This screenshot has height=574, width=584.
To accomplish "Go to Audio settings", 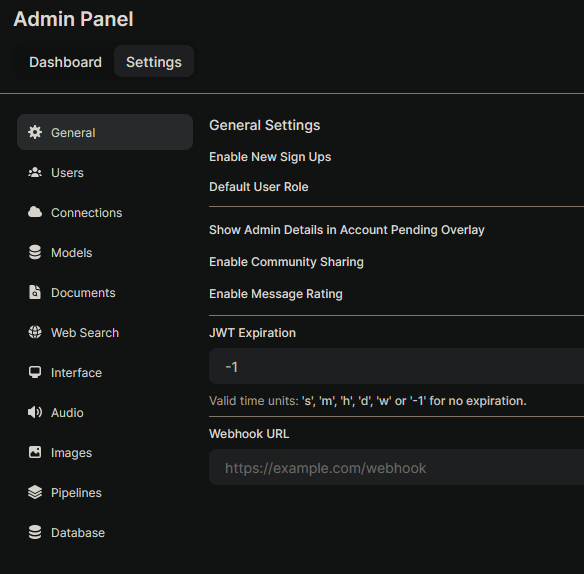I will point(105,412).
